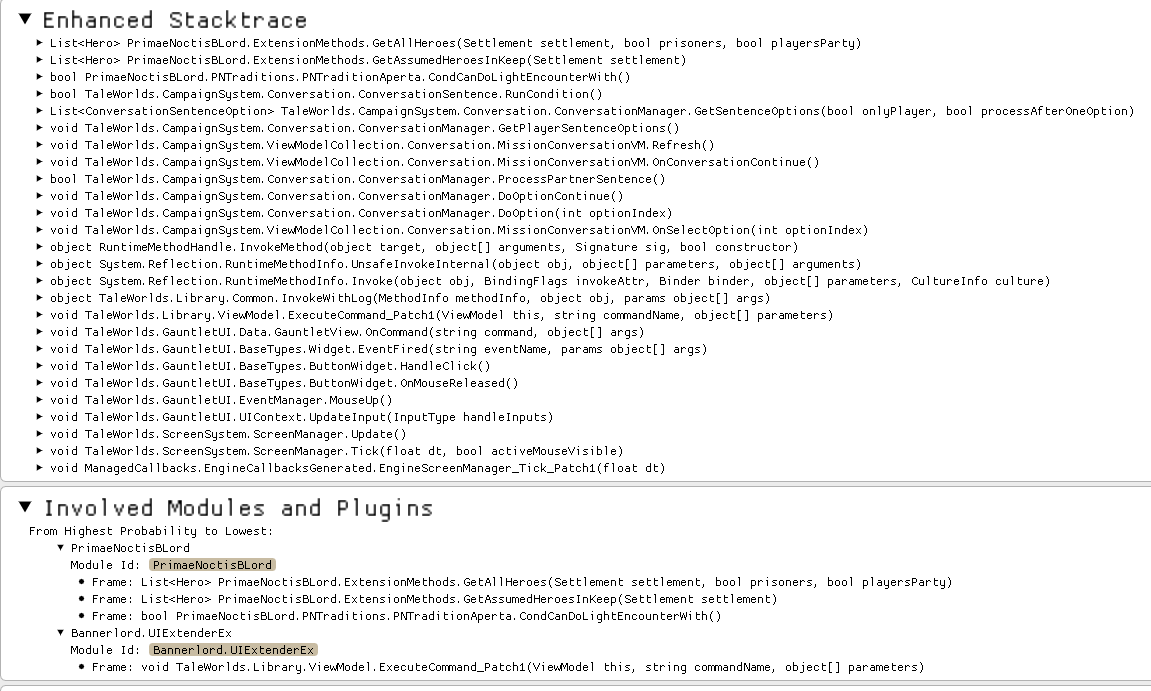This screenshot has height=691, width=1151.
Task: Open the Bannerlord.UIExtenderEx module id link
Action: [x=233, y=650]
